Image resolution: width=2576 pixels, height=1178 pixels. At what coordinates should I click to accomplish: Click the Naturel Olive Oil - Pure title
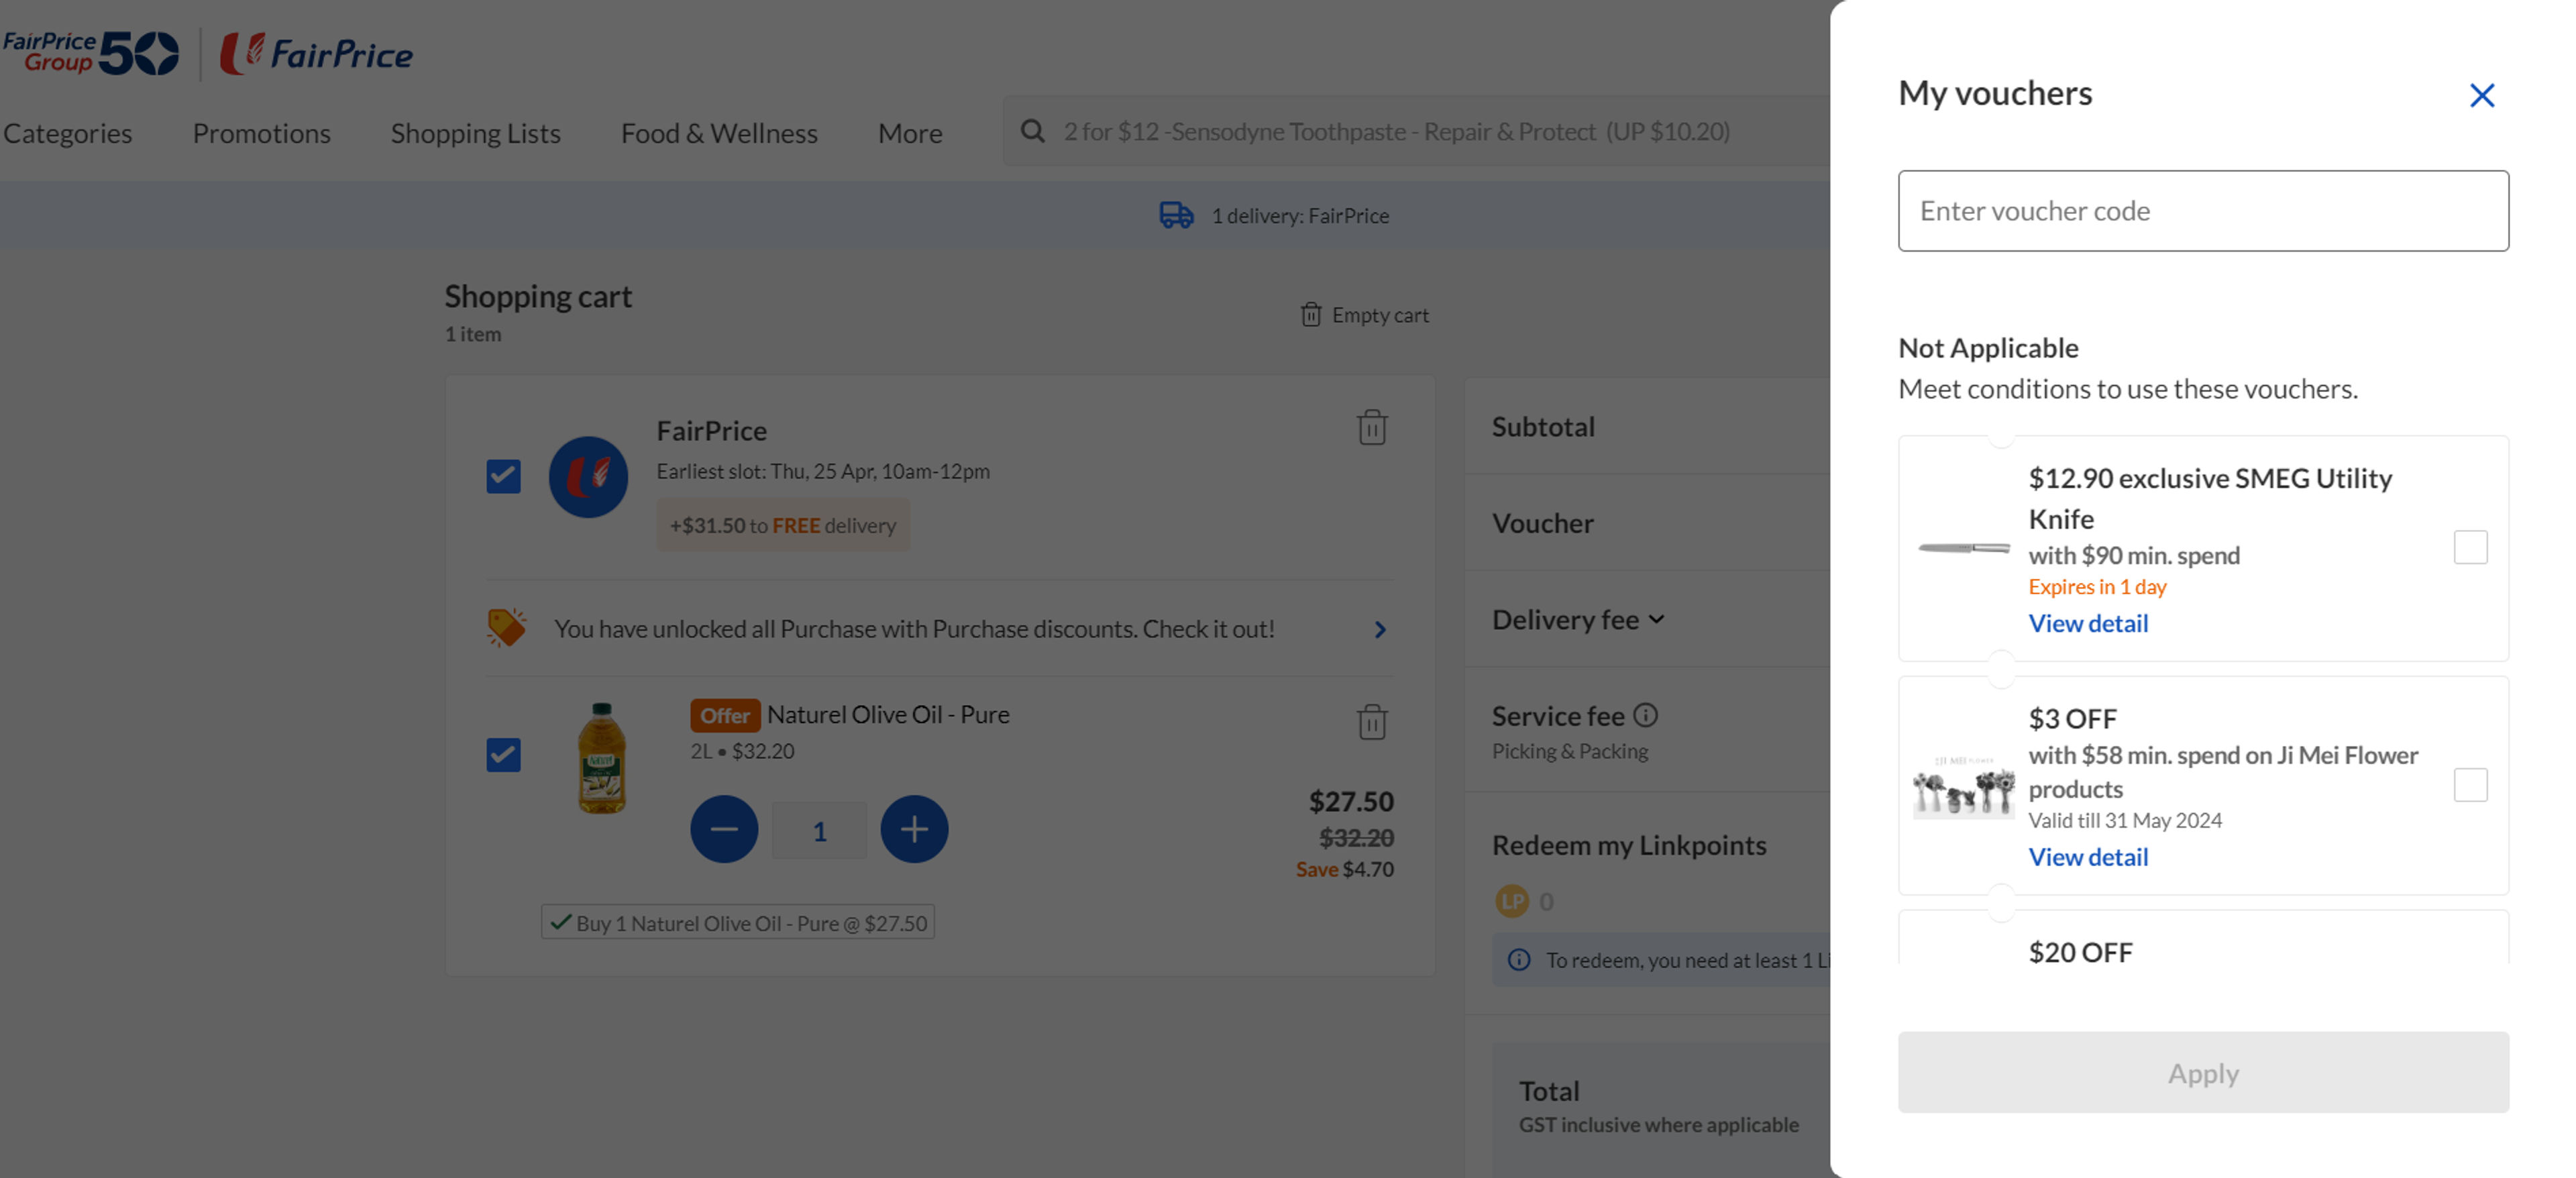pyautogui.click(x=888, y=714)
